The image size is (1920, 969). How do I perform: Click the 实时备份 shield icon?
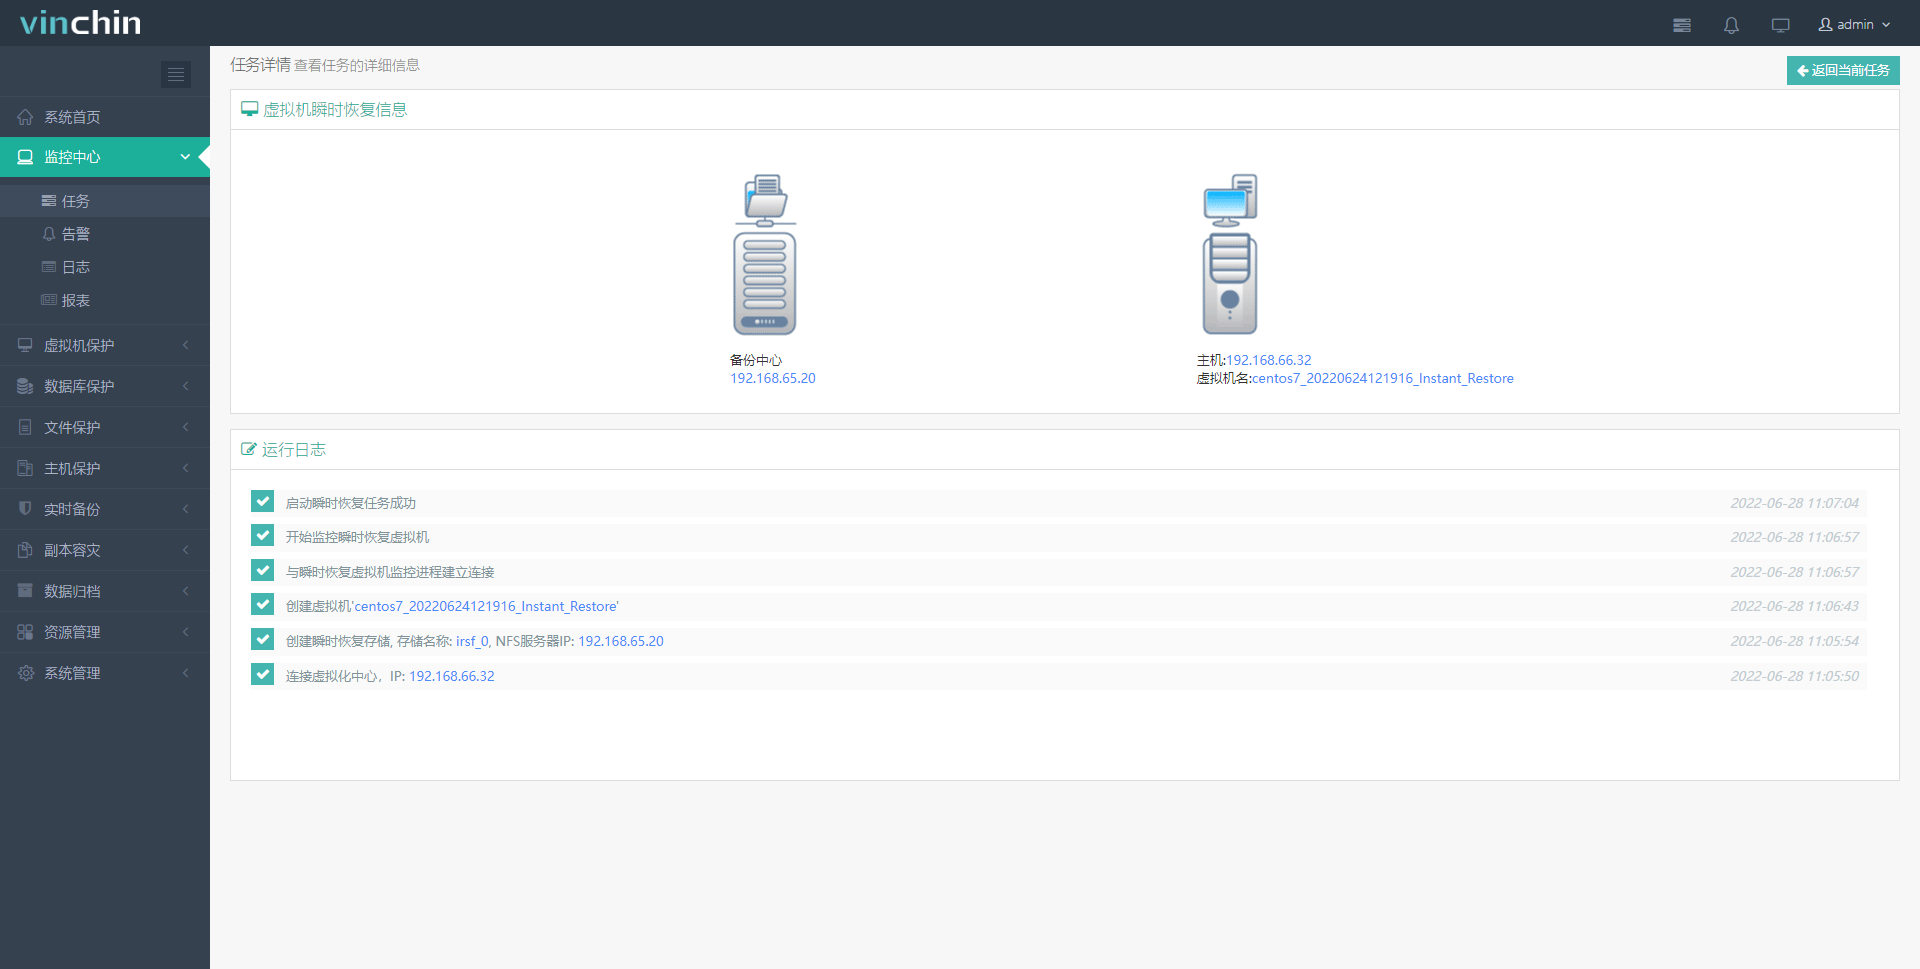pyautogui.click(x=25, y=509)
